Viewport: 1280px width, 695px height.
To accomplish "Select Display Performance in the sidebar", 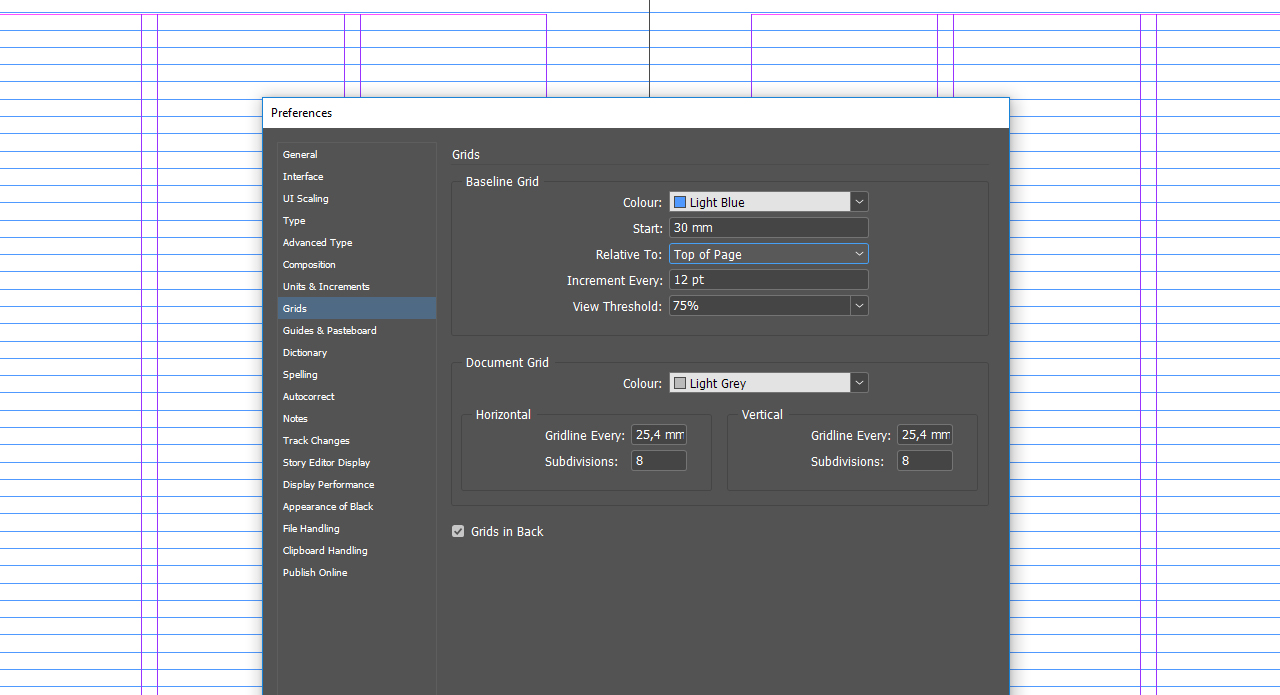I will (x=328, y=485).
